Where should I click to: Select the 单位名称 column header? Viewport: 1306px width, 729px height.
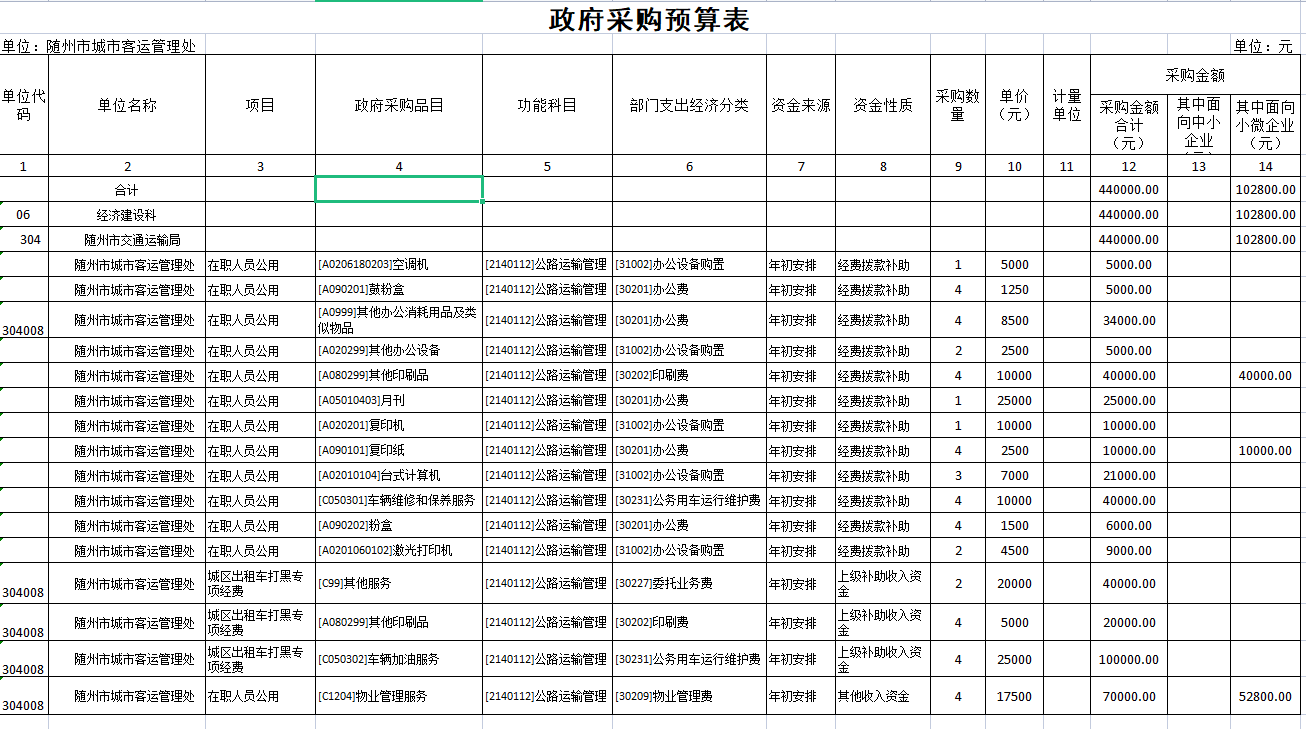pyautogui.click(x=127, y=105)
